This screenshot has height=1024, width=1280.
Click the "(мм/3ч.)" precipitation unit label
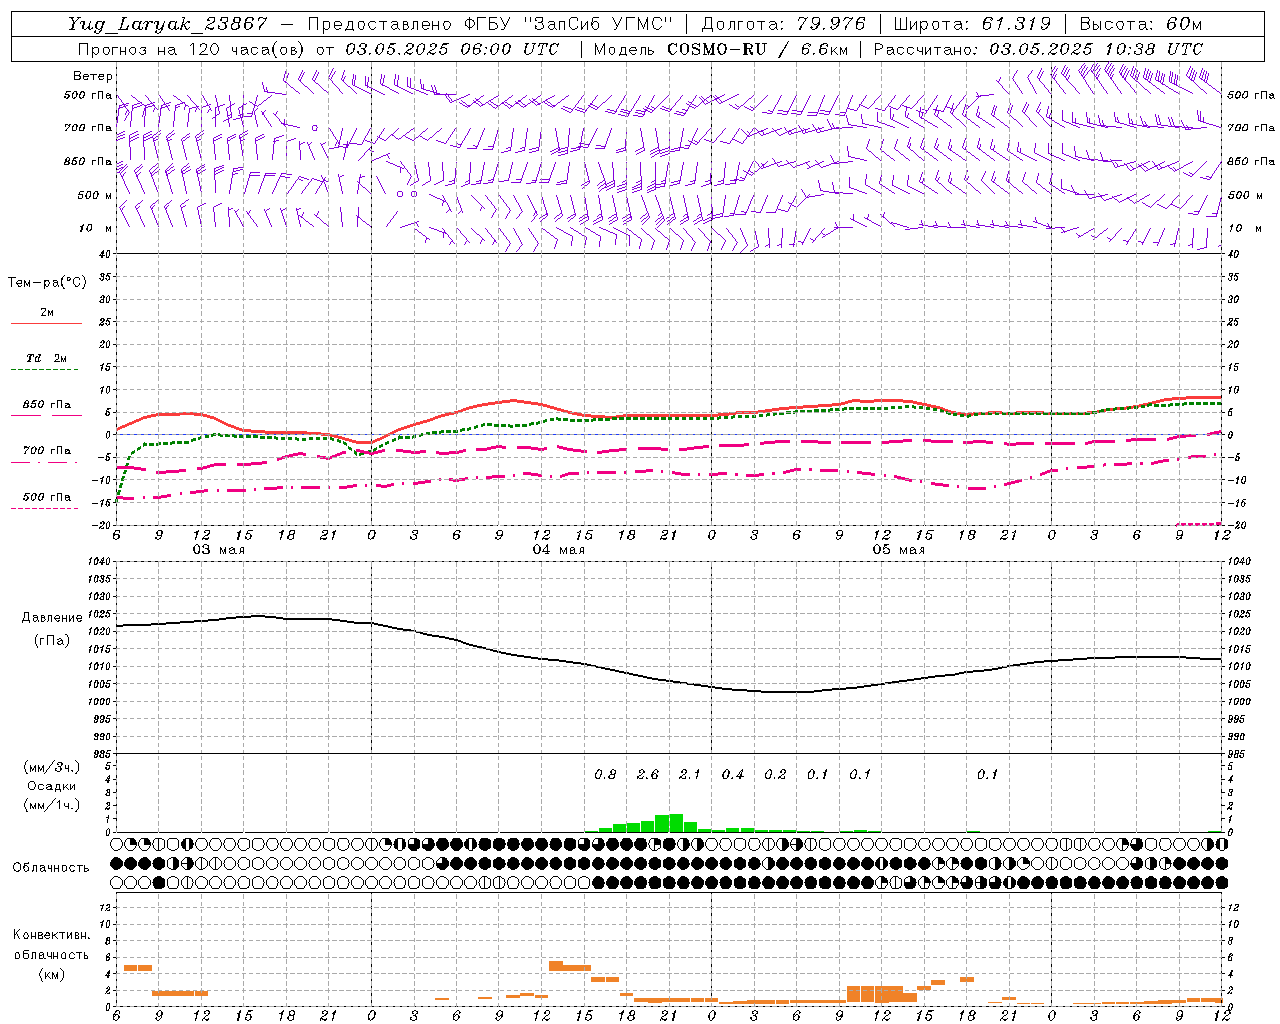tap(52, 767)
